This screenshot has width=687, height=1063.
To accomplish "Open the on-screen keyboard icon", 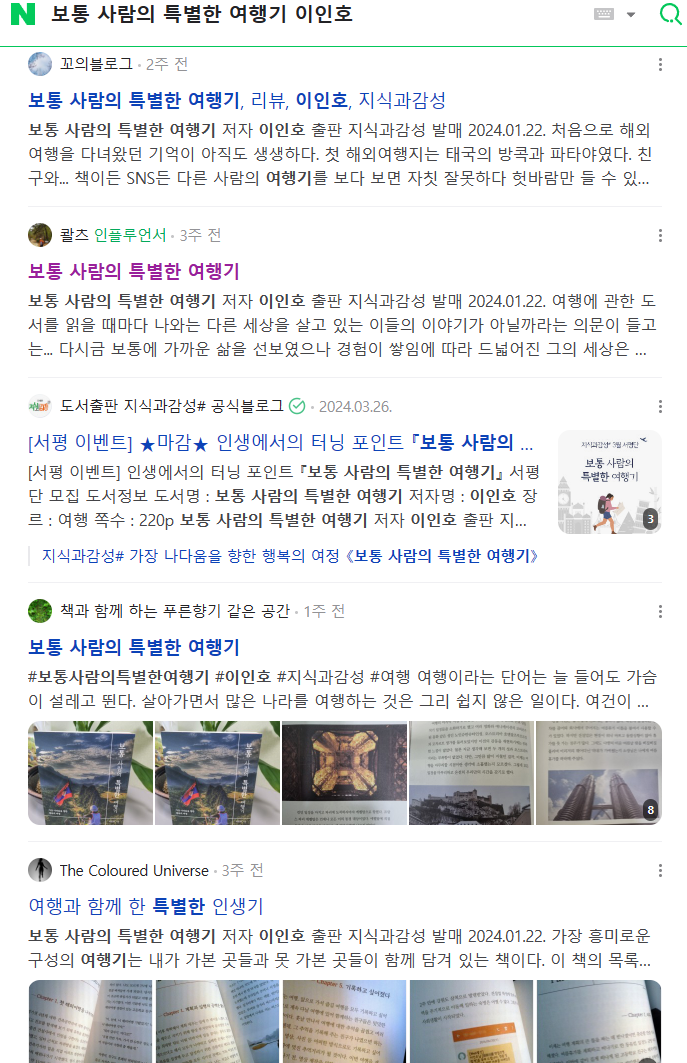I will tap(604, 14).
